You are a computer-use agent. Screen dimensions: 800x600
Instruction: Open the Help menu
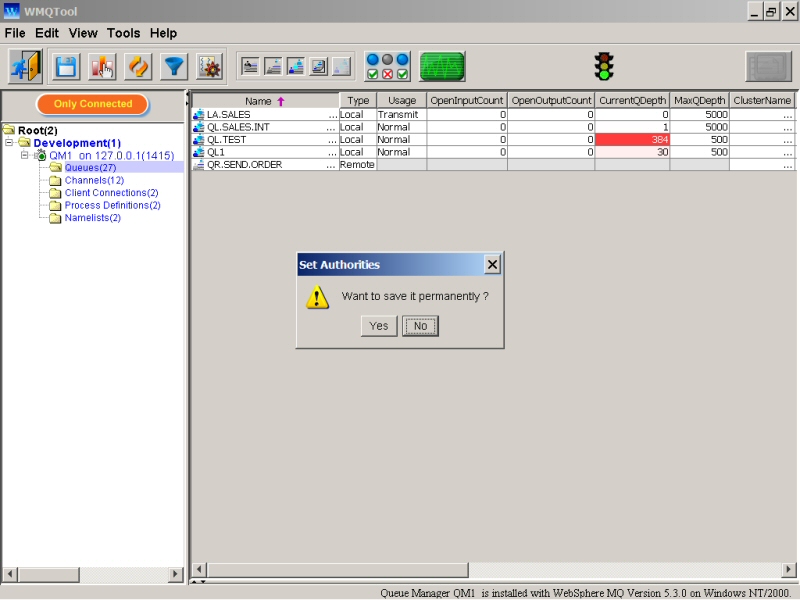coord(163,33)
